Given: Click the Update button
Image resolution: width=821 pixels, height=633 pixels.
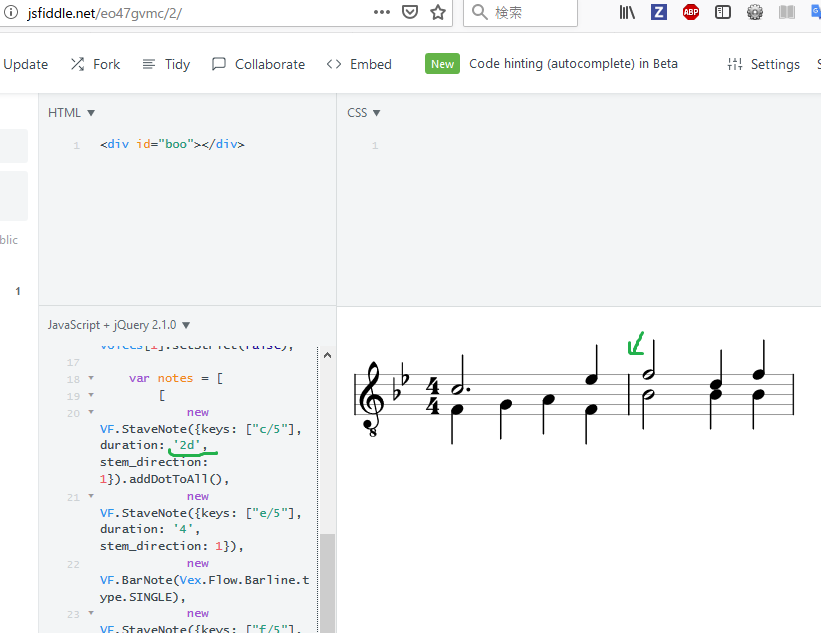Looking at the screenshot, I should tap(25, 64).
